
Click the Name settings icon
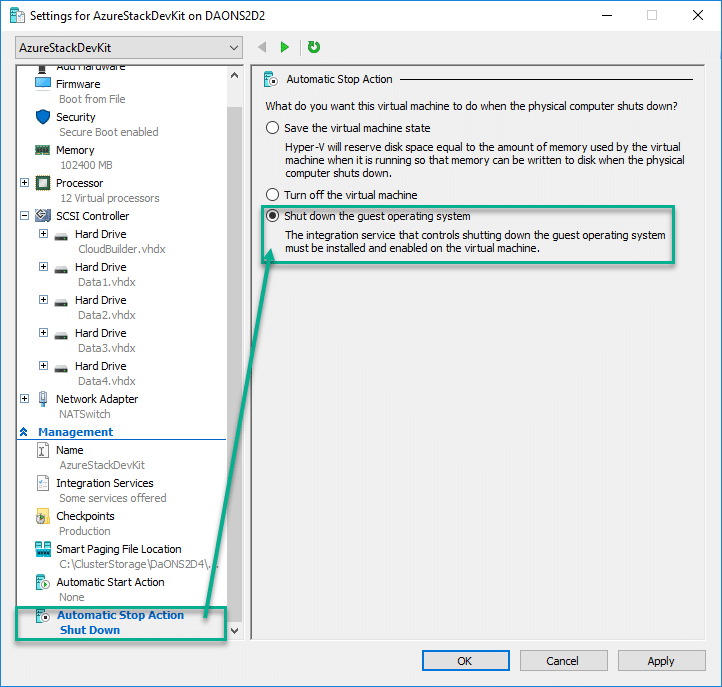tap(42, 450)
